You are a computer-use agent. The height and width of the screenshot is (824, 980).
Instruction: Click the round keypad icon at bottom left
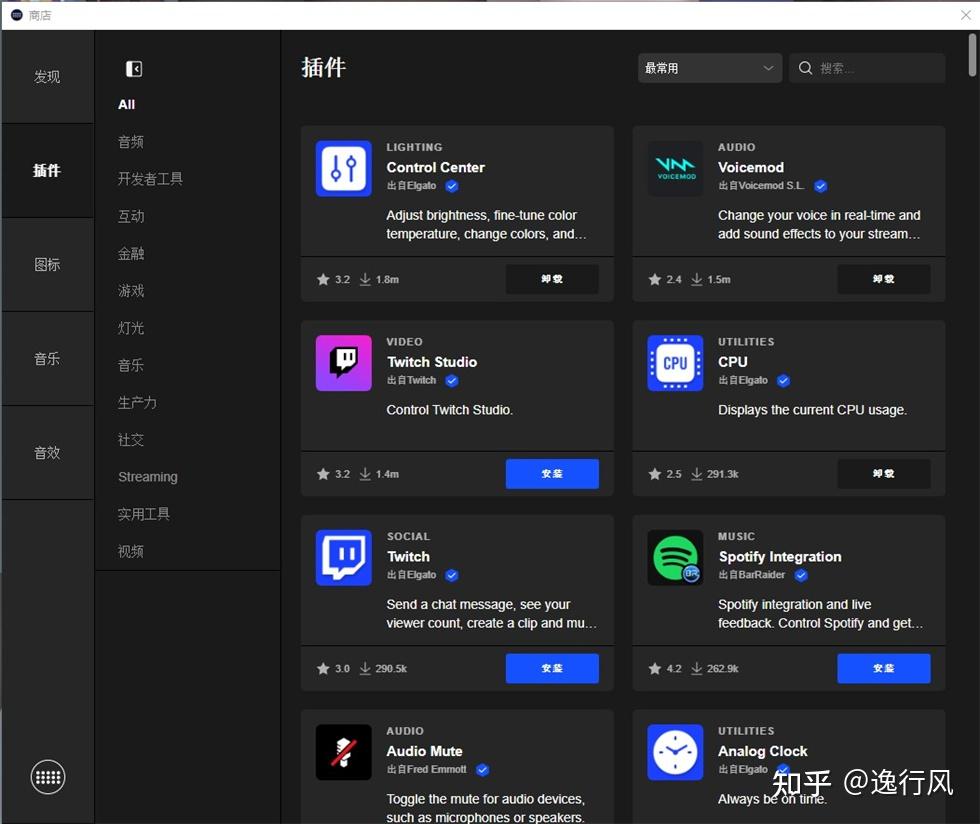(48, 777)
